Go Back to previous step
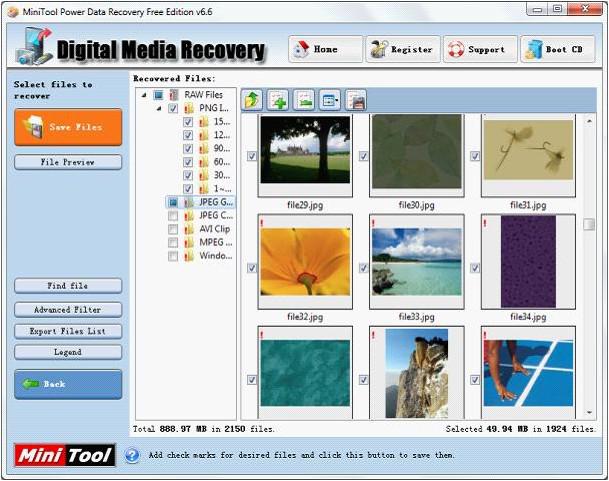The height and width of the screenshot is (481, 609). (x=68, y=384)
